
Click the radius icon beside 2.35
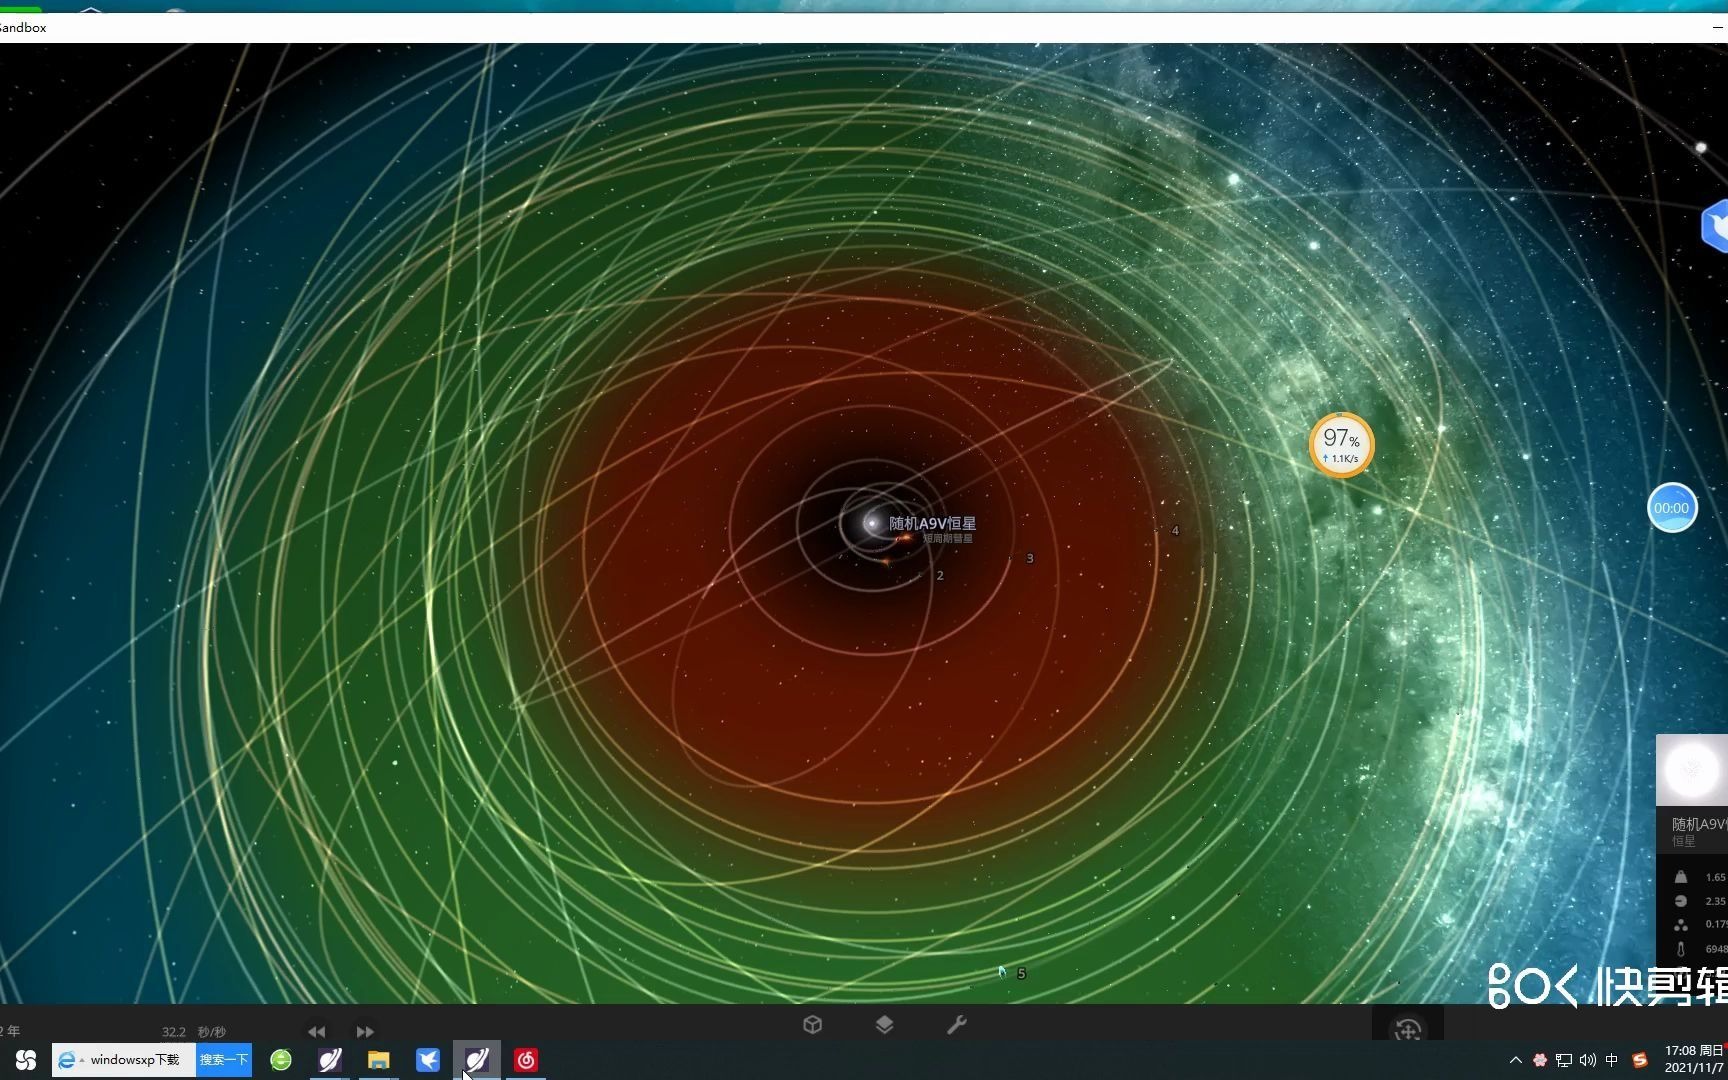point(1681,901)
